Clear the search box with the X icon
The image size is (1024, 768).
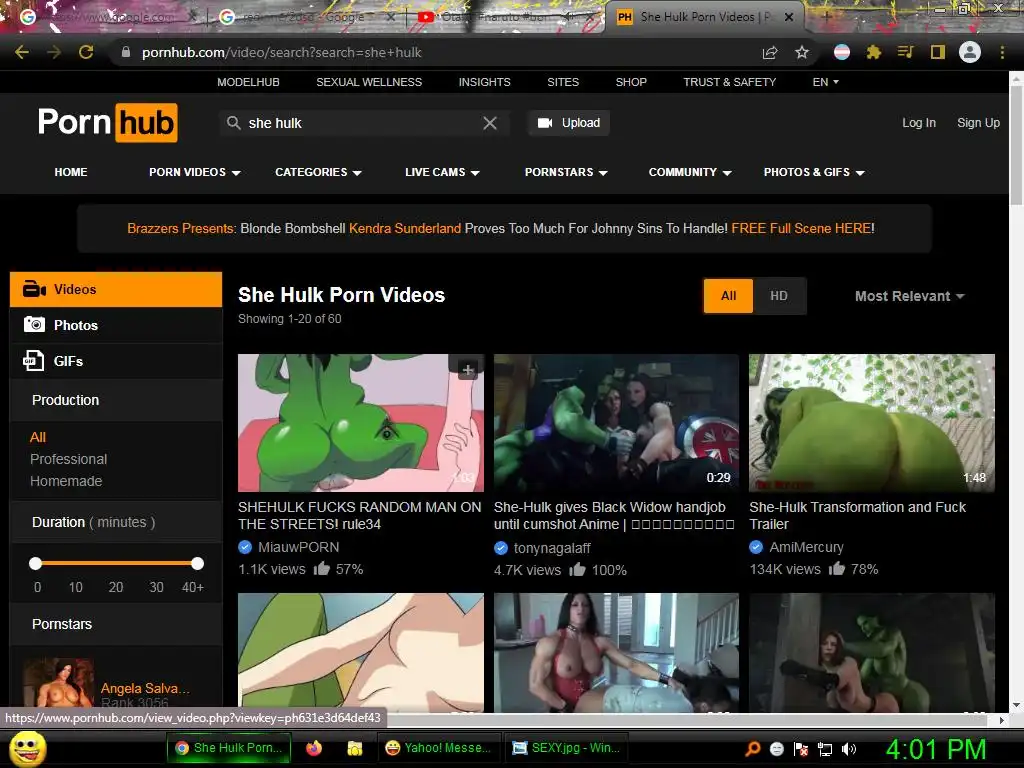(x=490, y=123)
